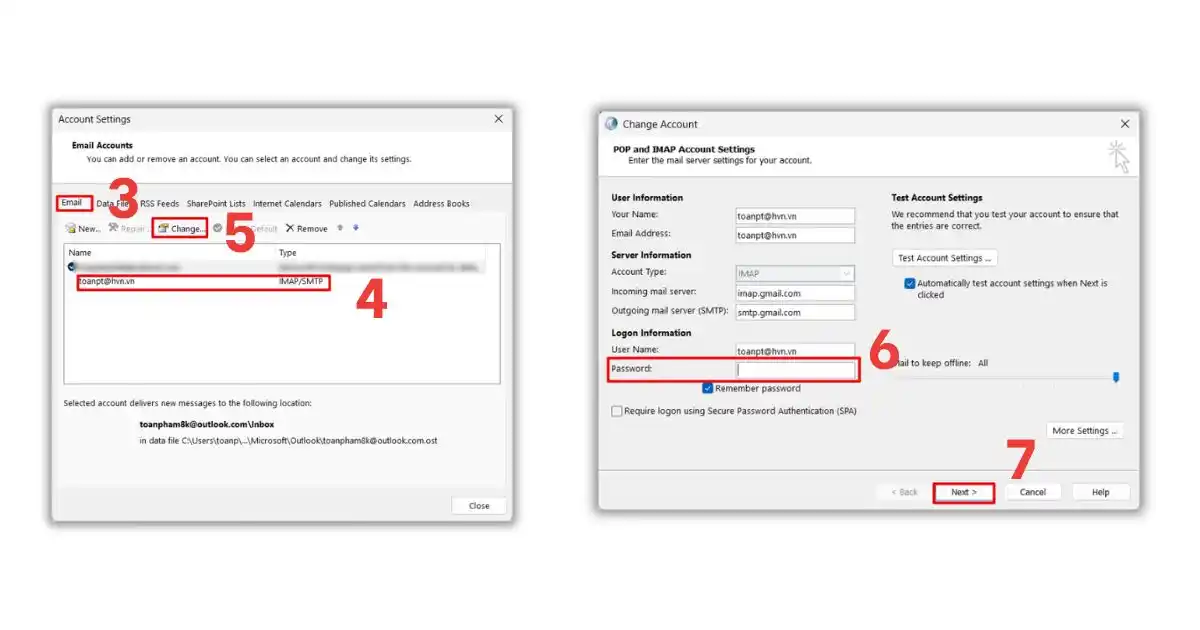Close the Account Settings dialog with Close button

(x=479, y=506)
